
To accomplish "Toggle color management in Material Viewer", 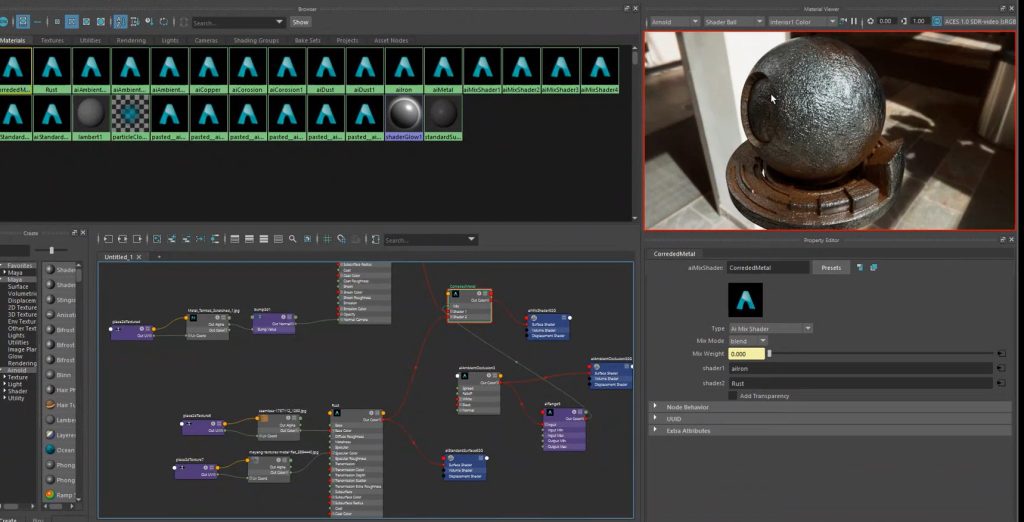I will (x=936, y=22).
